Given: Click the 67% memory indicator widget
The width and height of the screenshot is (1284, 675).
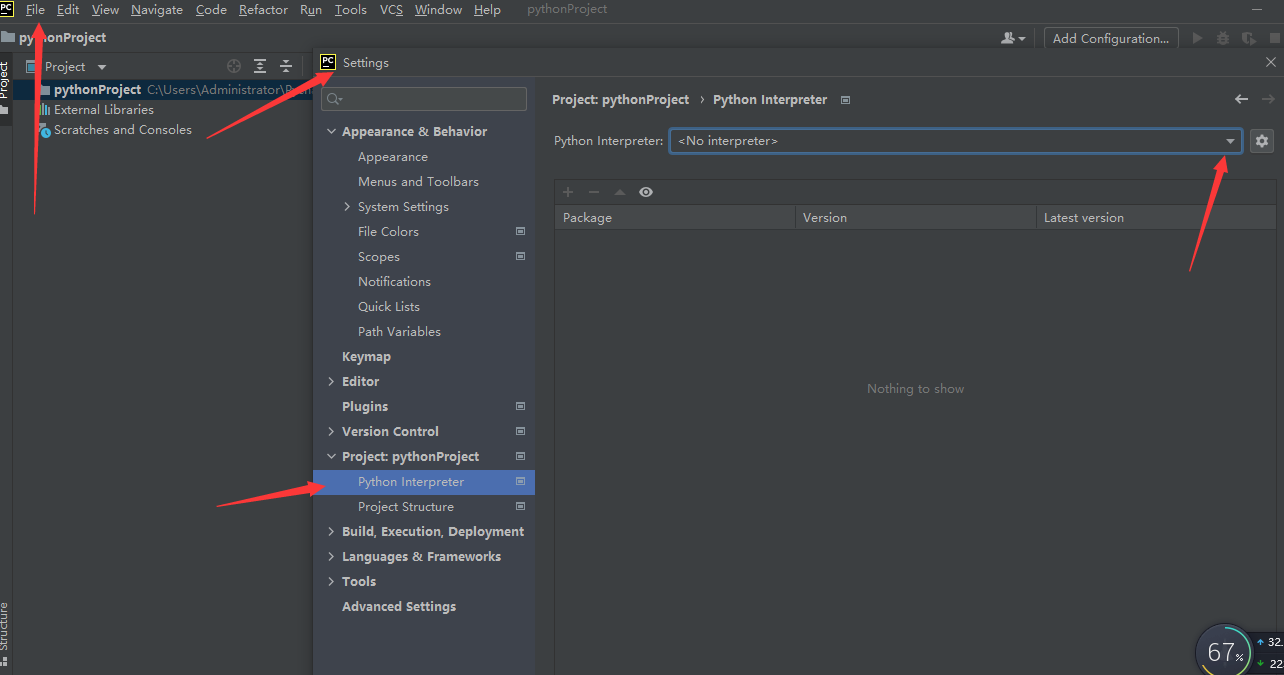Looking at the screenshot, I should (x=1222, y=651).
